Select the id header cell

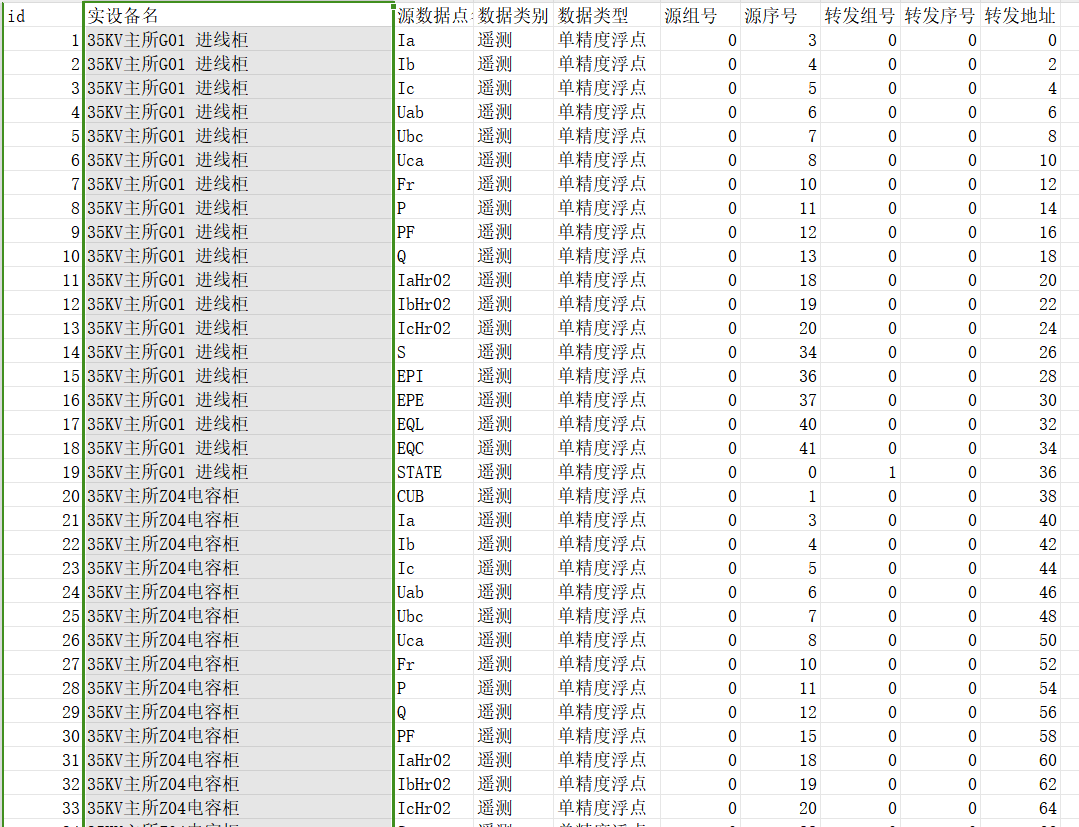(x=42, y=16)
